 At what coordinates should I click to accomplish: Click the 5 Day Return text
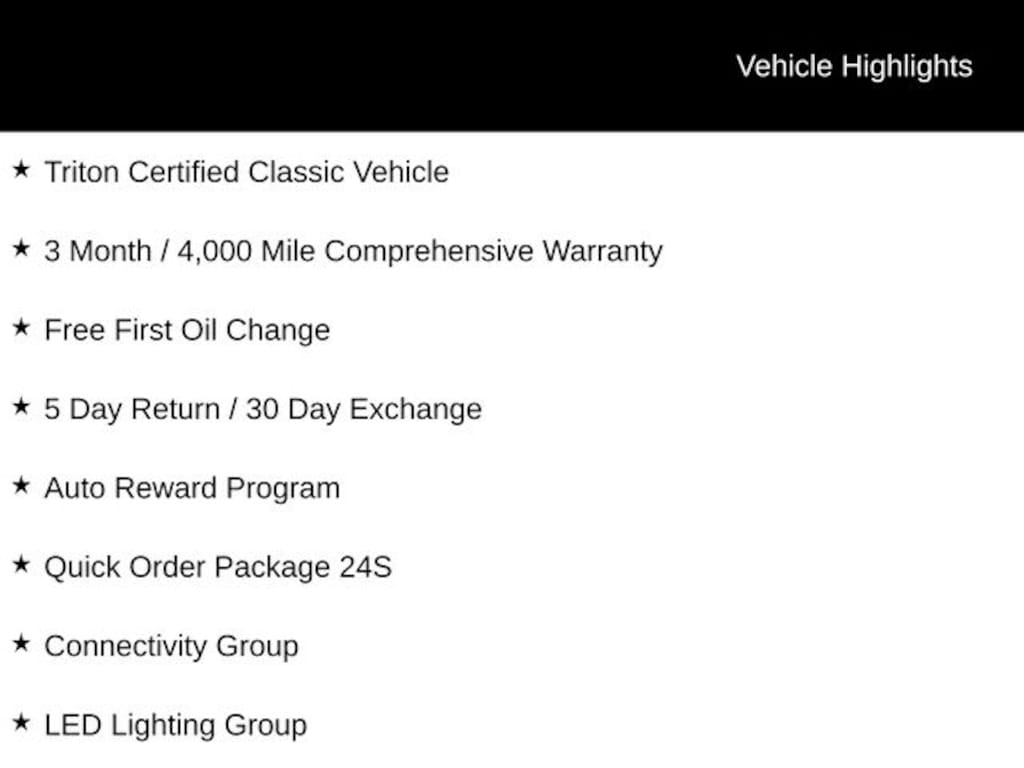point(130,409)
